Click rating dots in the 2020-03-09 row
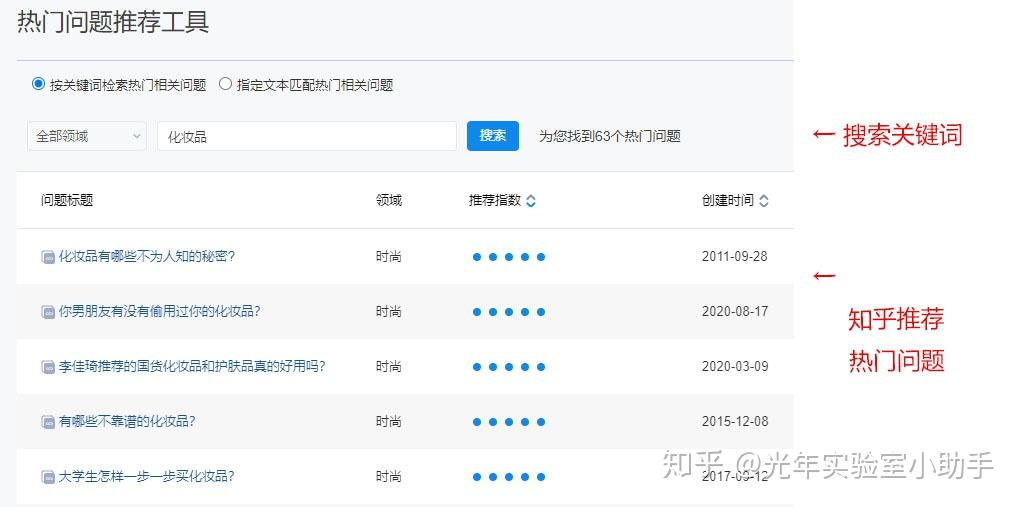The image size is (1020, 507). click(509, 367)
